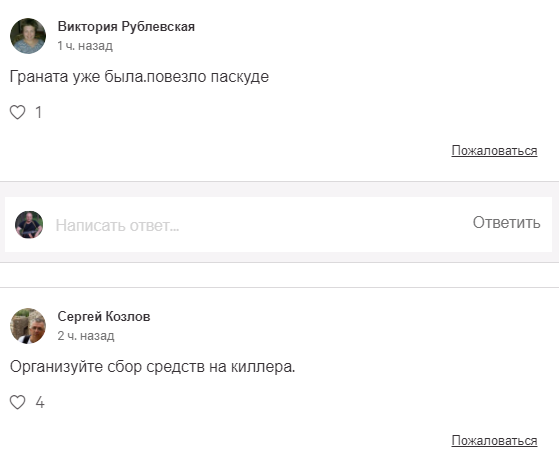Click the '2 ч. назад' timestamp

click(x=86, y=336)
